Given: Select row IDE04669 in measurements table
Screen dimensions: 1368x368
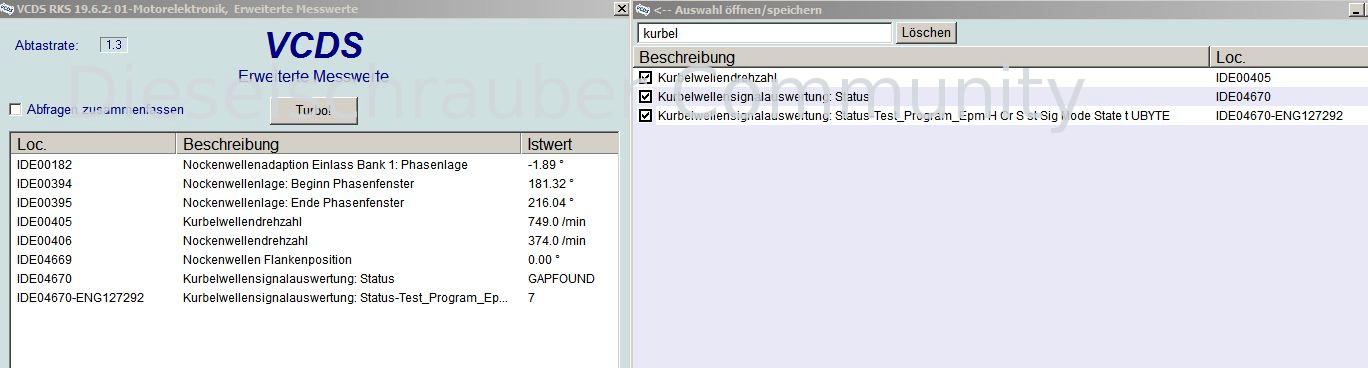Looking at the screenshot, I should click(x=314, y=260).
